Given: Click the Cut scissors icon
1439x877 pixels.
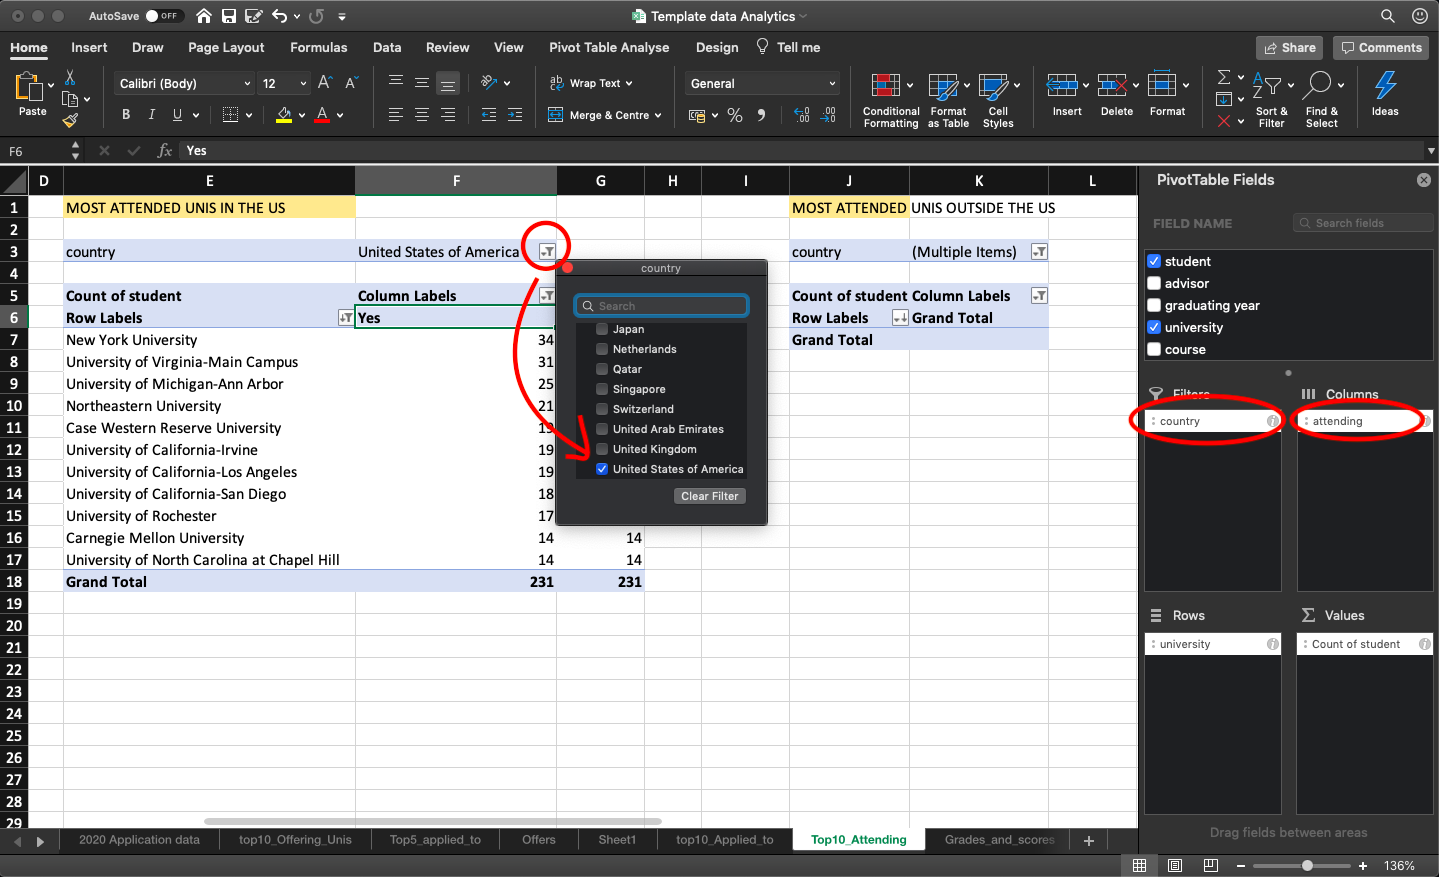Looking at the screenshot, I should pos(70,78).
